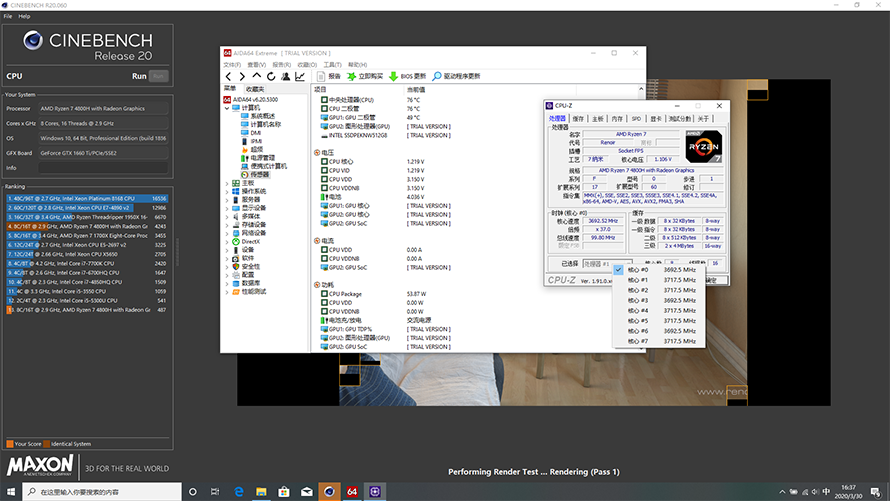Select 核心 #7 in core list
890x501 pixels.
[659, 342]
